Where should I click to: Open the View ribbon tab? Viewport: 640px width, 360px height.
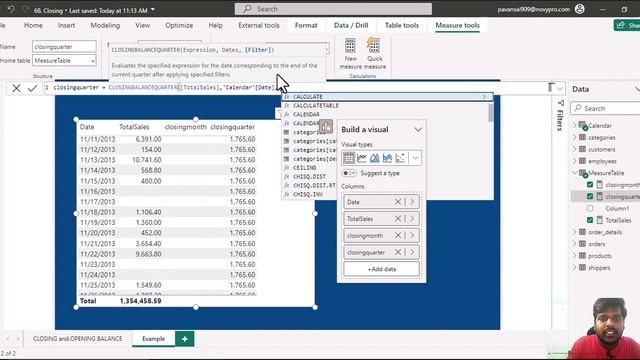pyautogui.click(x=142, y=25)
